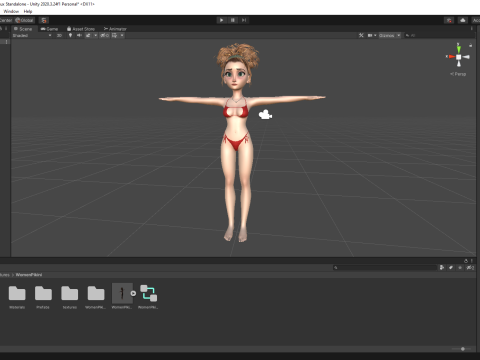This screenshot has width=480, height=360.
Task: Select the camera gizmo in scene
Action: click(x=265, y=115)
